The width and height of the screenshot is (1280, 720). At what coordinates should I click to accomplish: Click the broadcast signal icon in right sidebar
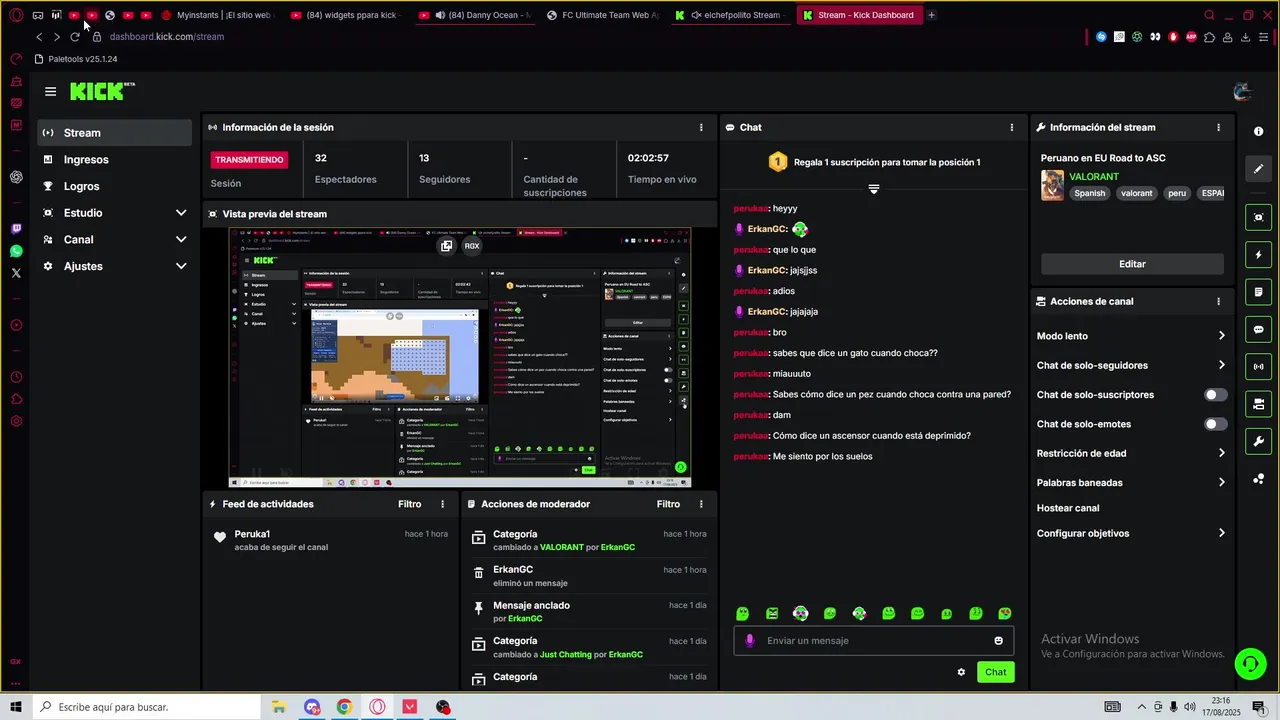(1258, 366)
